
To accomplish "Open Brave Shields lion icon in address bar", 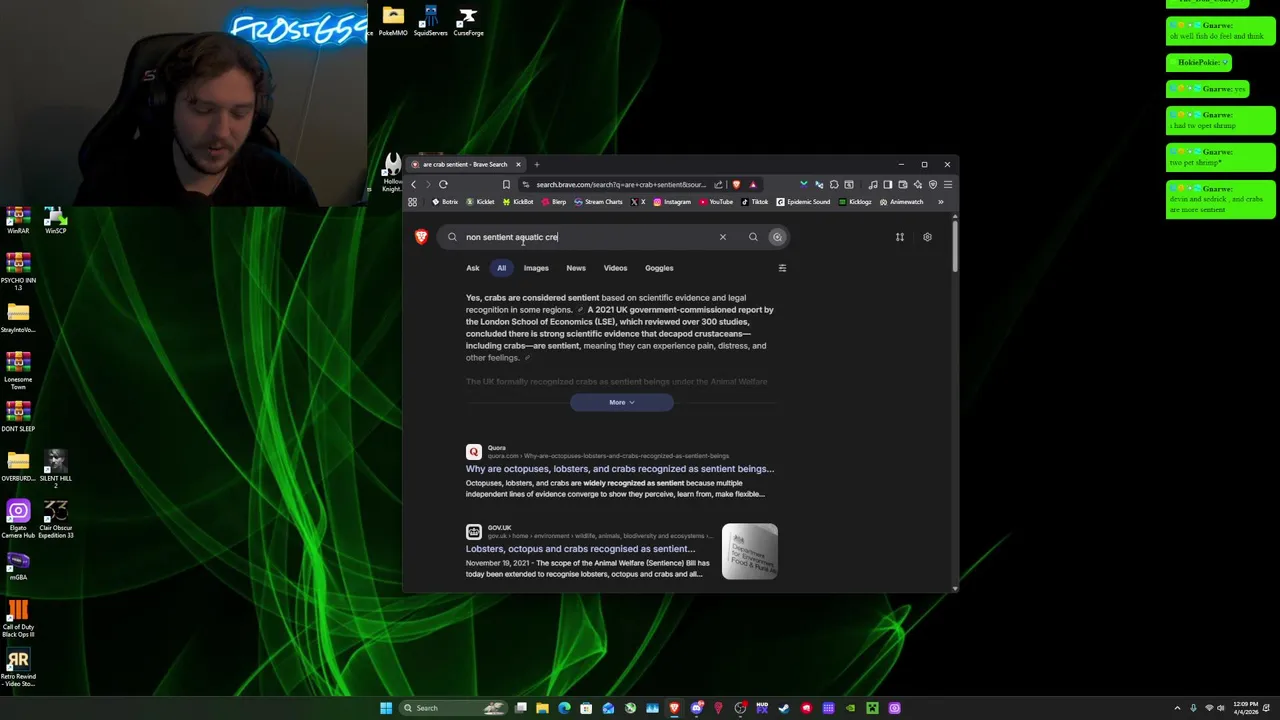I will click(737, 184).
